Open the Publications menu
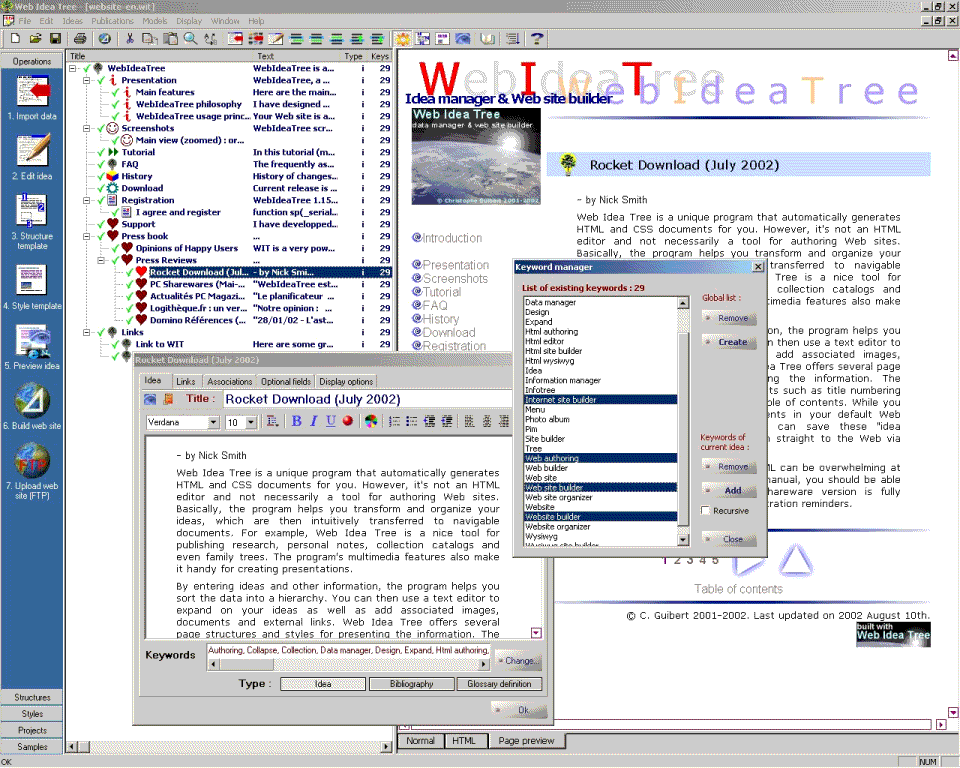This screenshot has height=768, width=960. (112, 21)
